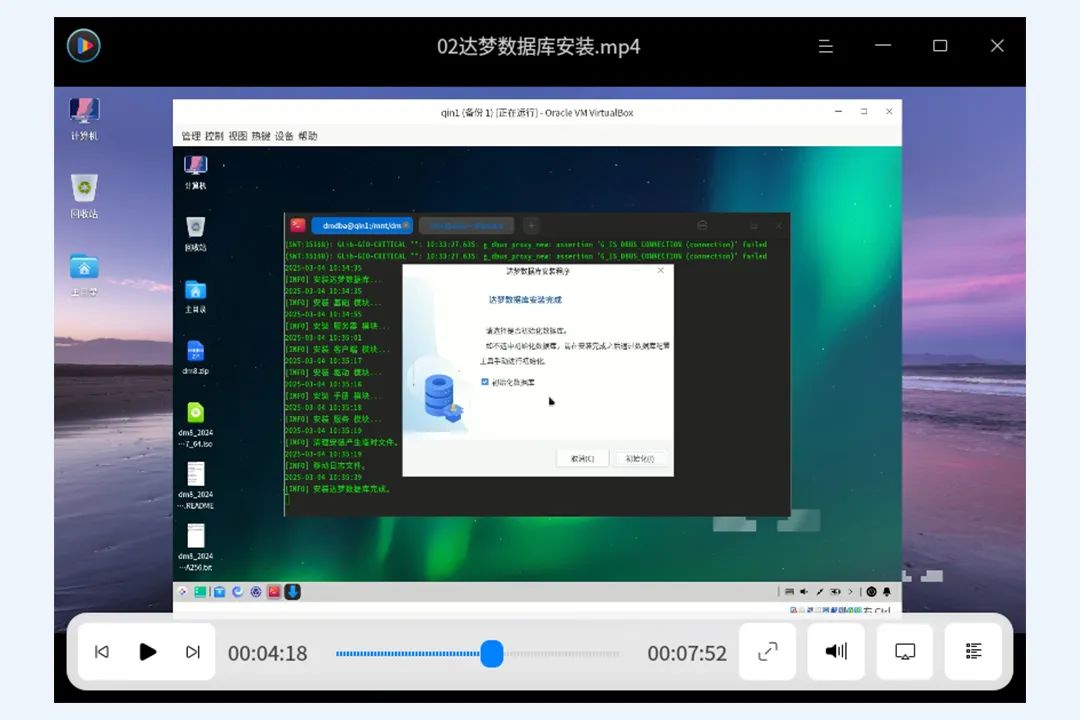This screenshot has width=1080, height=720.
Task: Click 热键 in the VirtualBox menu bar
Action: 261,136
